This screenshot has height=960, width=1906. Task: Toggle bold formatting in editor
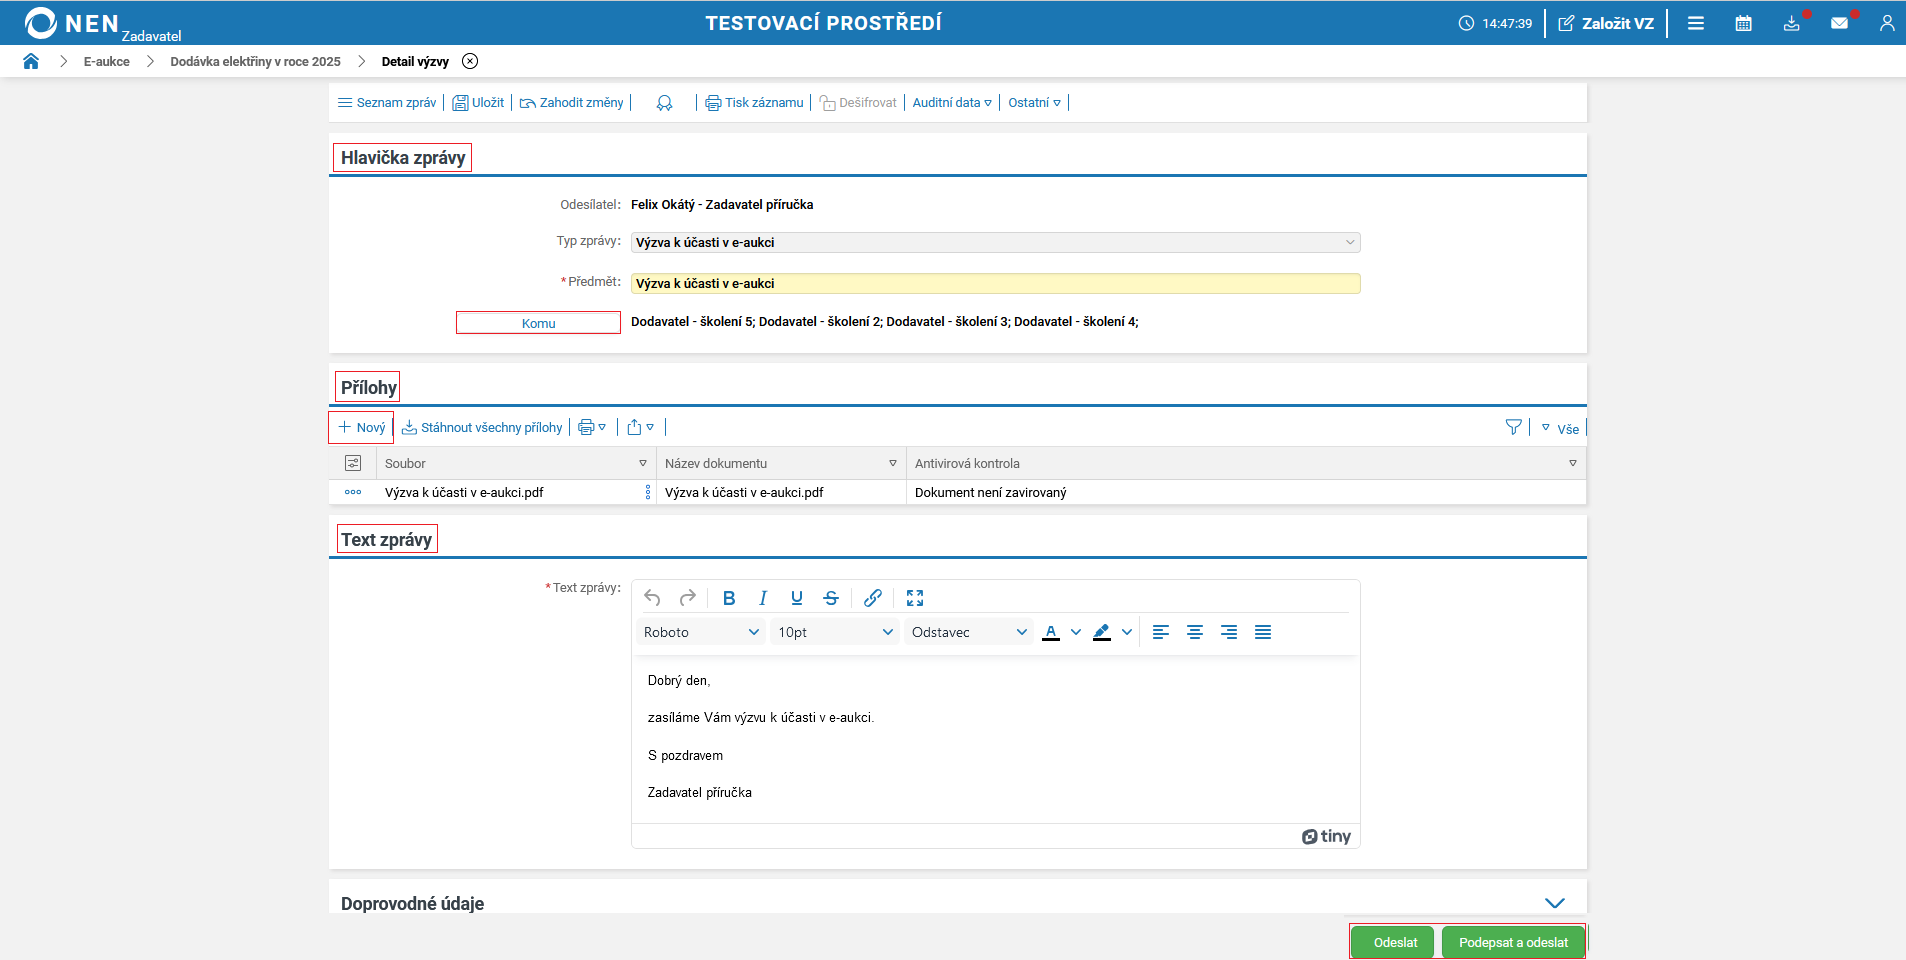click(729, 598)
